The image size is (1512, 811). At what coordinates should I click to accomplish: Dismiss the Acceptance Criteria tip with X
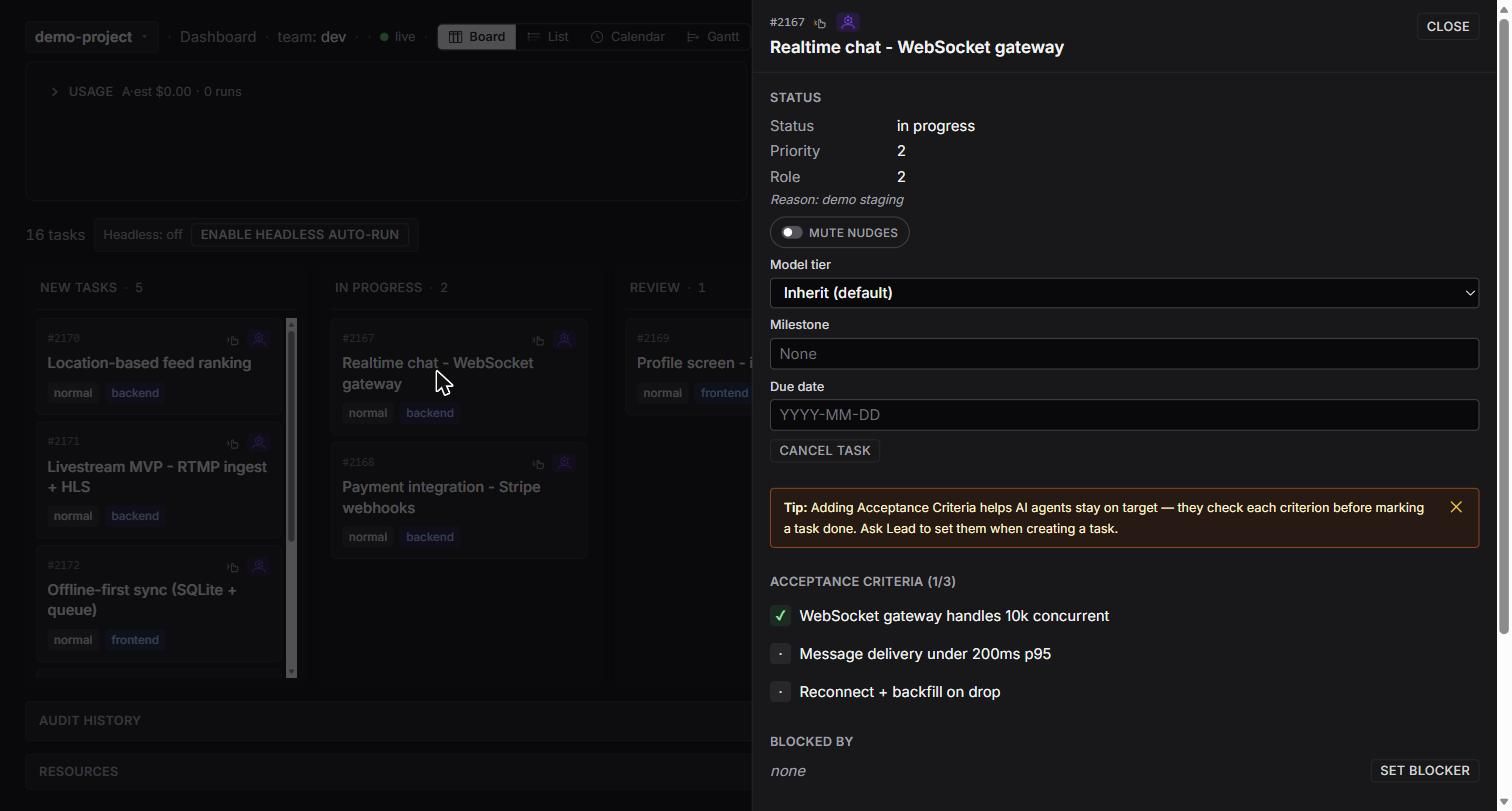[1456, 507]
